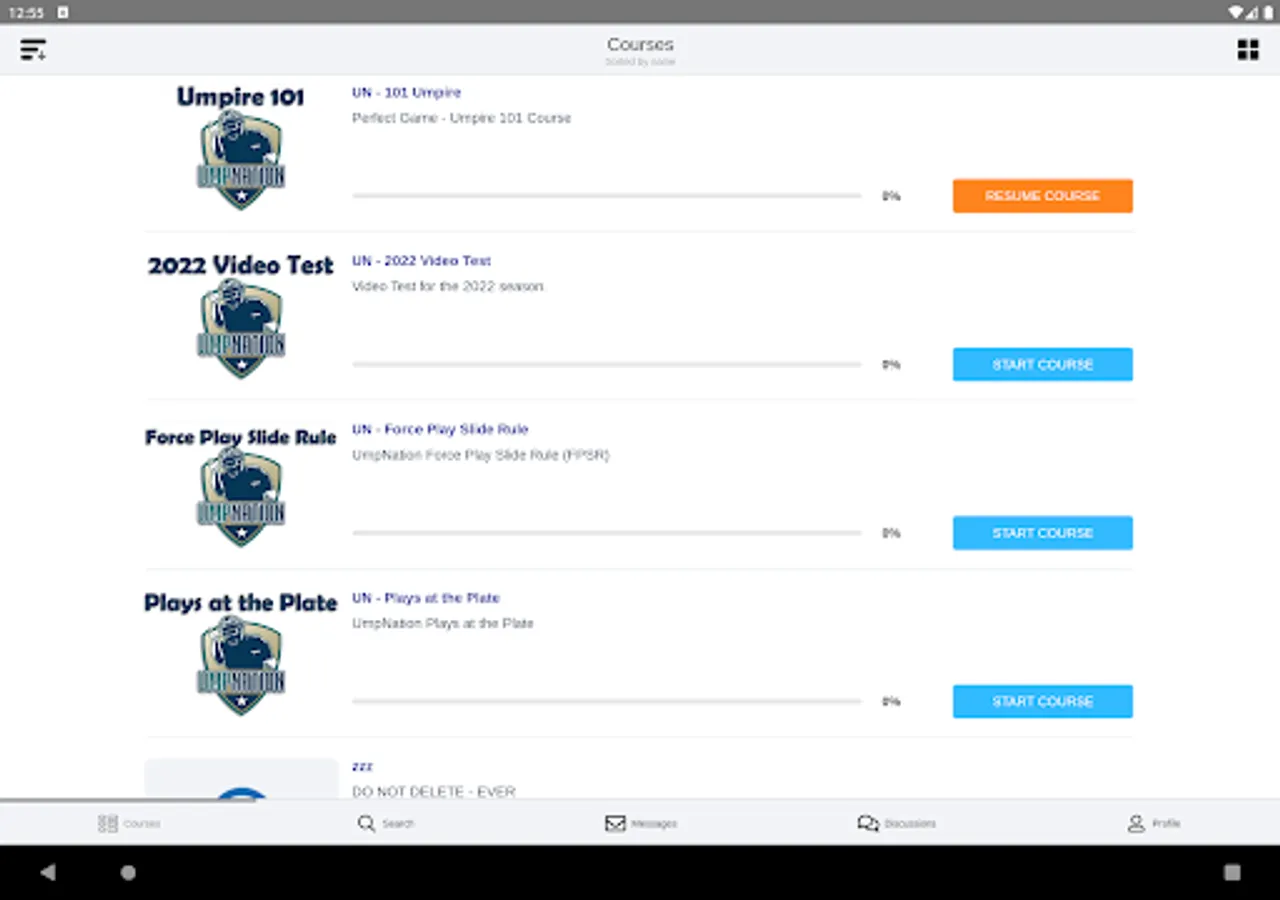Tap the Android recent apps button

pyautogui.click(x=1232, y=872)
